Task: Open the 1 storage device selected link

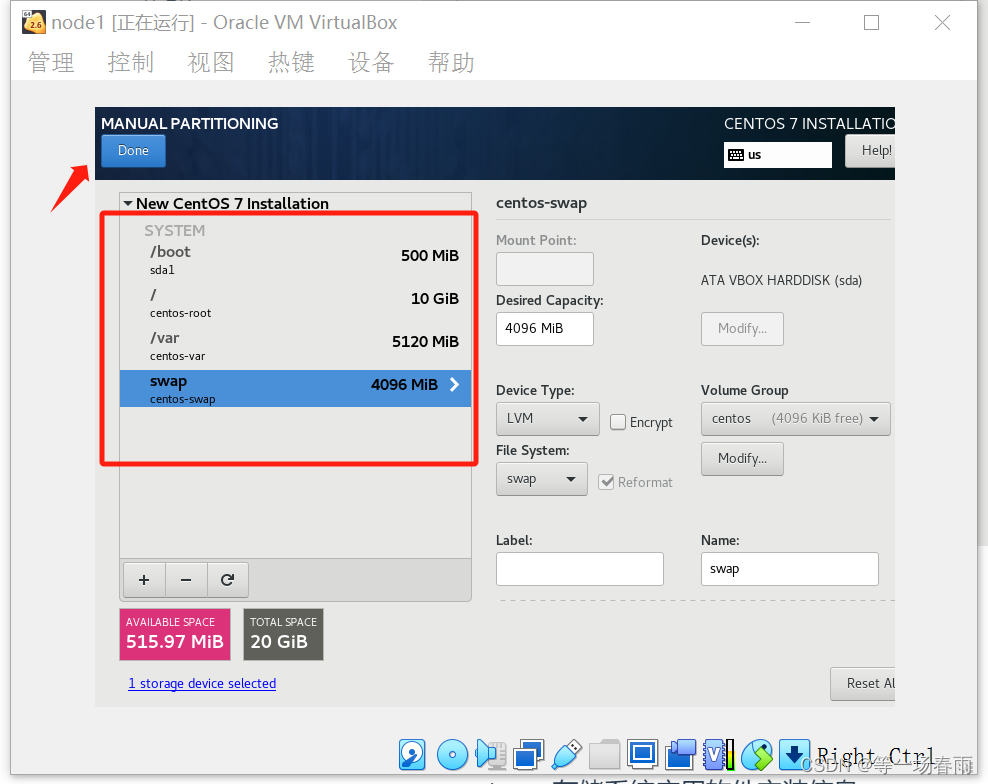Action: coord(202,684)
